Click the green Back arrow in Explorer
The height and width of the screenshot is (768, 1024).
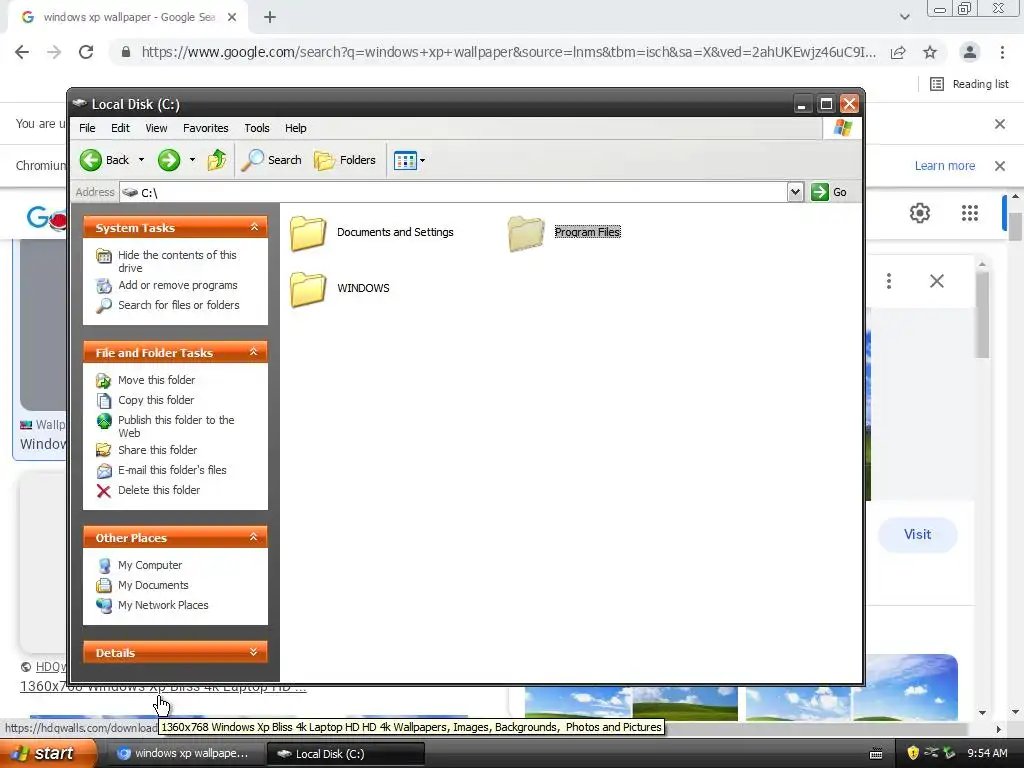[x=91, y=160]
